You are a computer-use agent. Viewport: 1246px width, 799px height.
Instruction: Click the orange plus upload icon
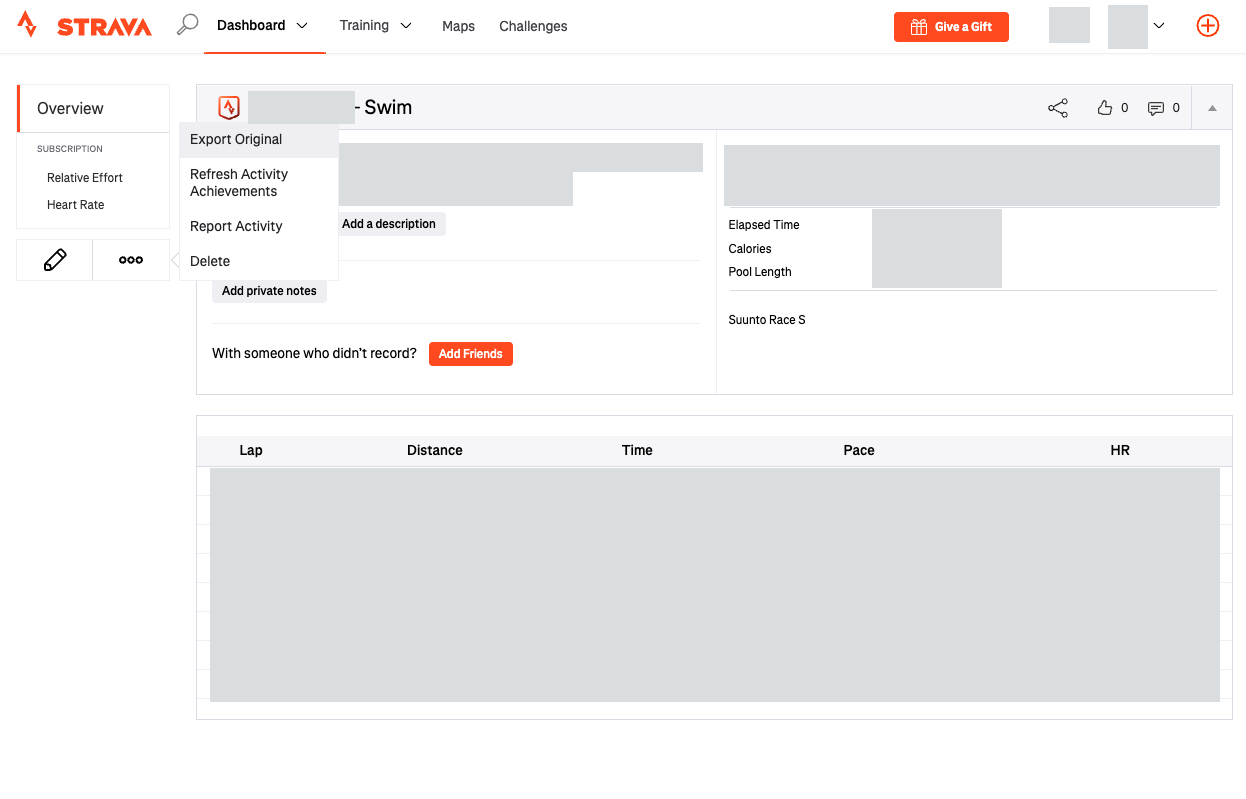pos(1208,26)
